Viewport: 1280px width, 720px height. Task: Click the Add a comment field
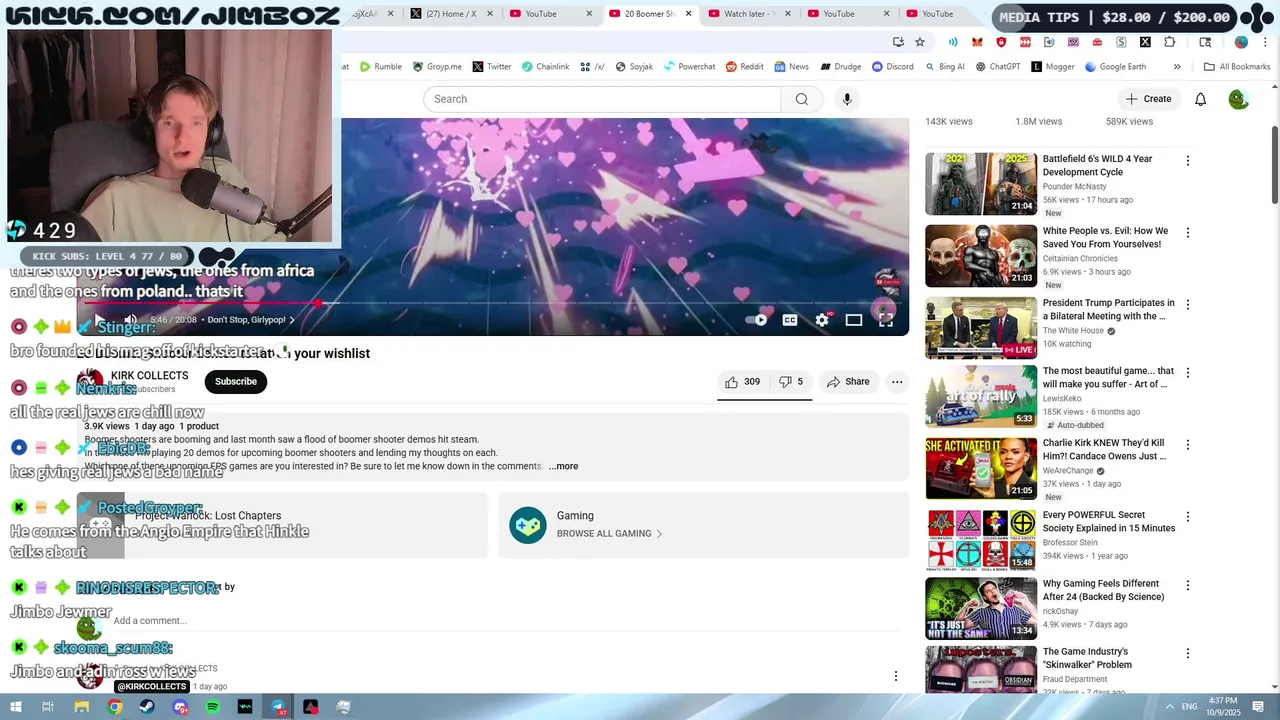507,621
